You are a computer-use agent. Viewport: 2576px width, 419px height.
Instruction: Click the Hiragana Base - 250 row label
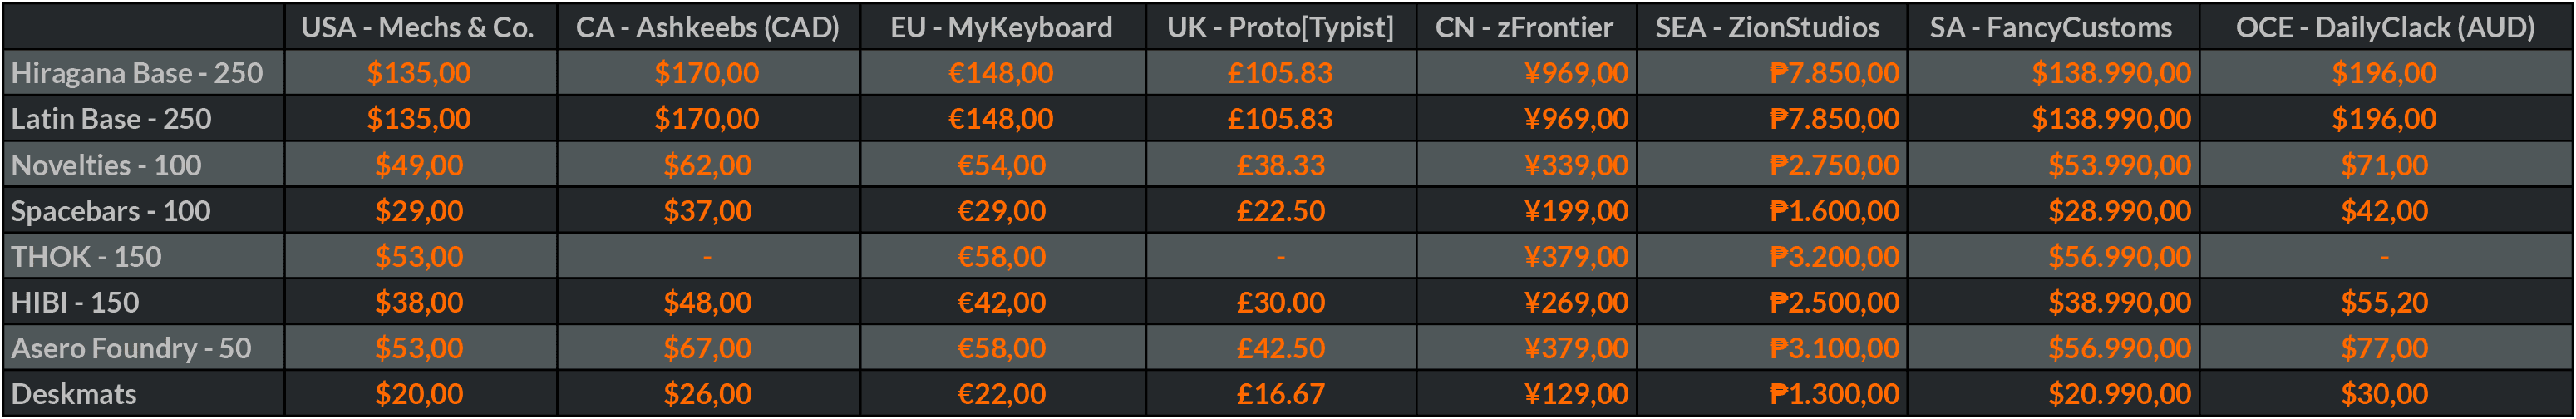coord(137,73)
